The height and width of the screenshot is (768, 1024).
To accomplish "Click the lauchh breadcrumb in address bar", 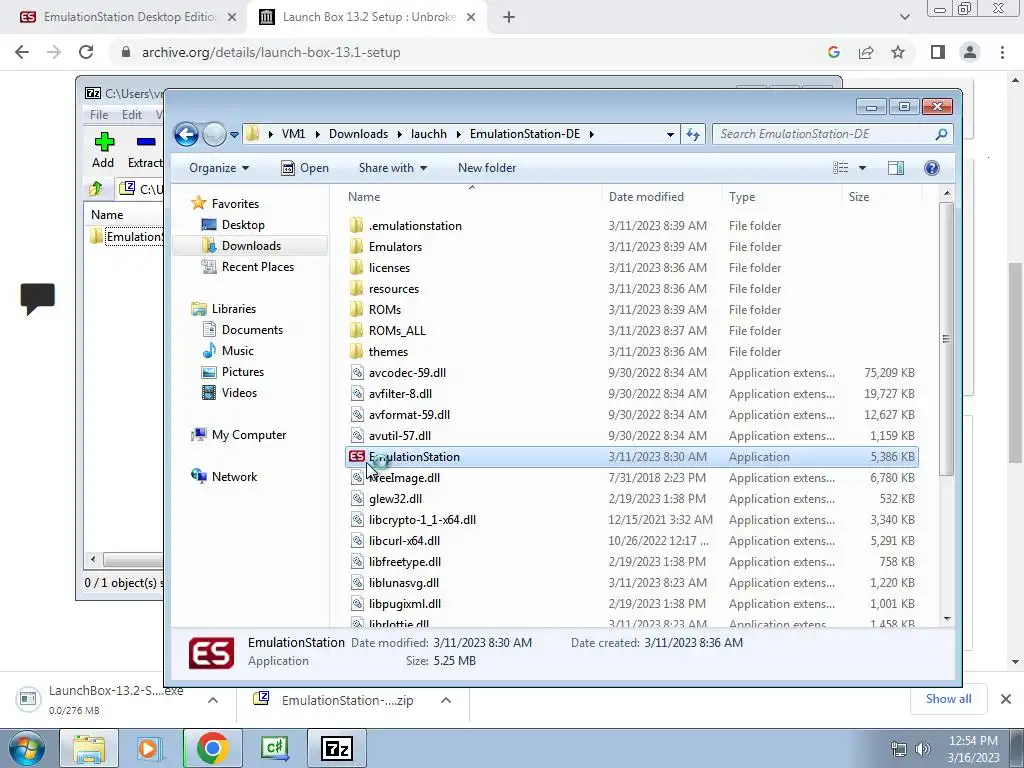I will pos(428,134).
